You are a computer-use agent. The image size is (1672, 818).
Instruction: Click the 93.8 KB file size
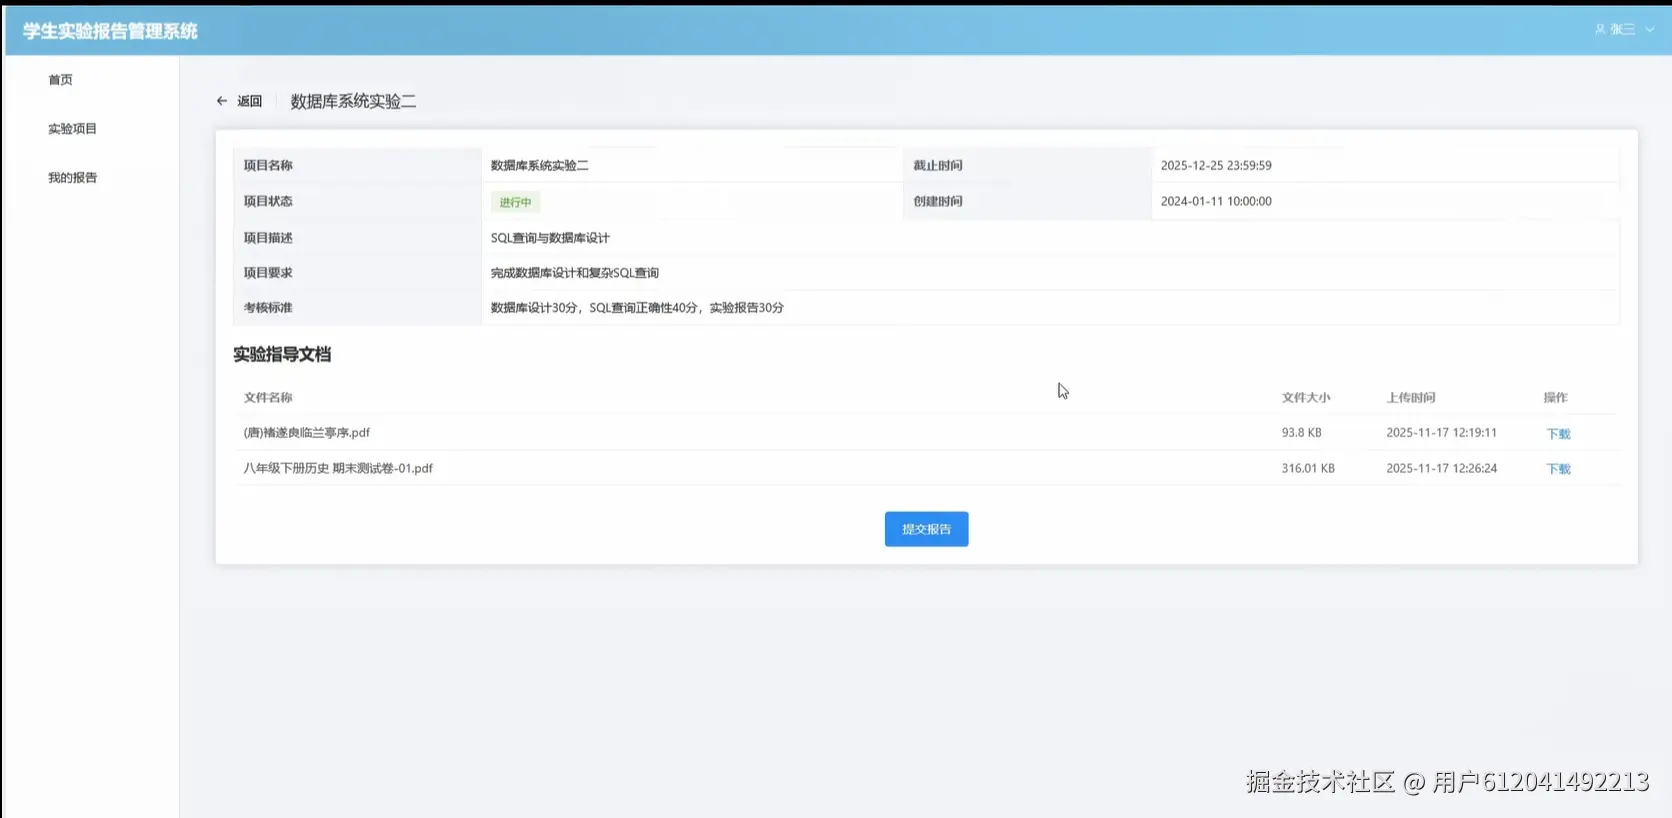pyautogui.click(x=1302, y=433)
